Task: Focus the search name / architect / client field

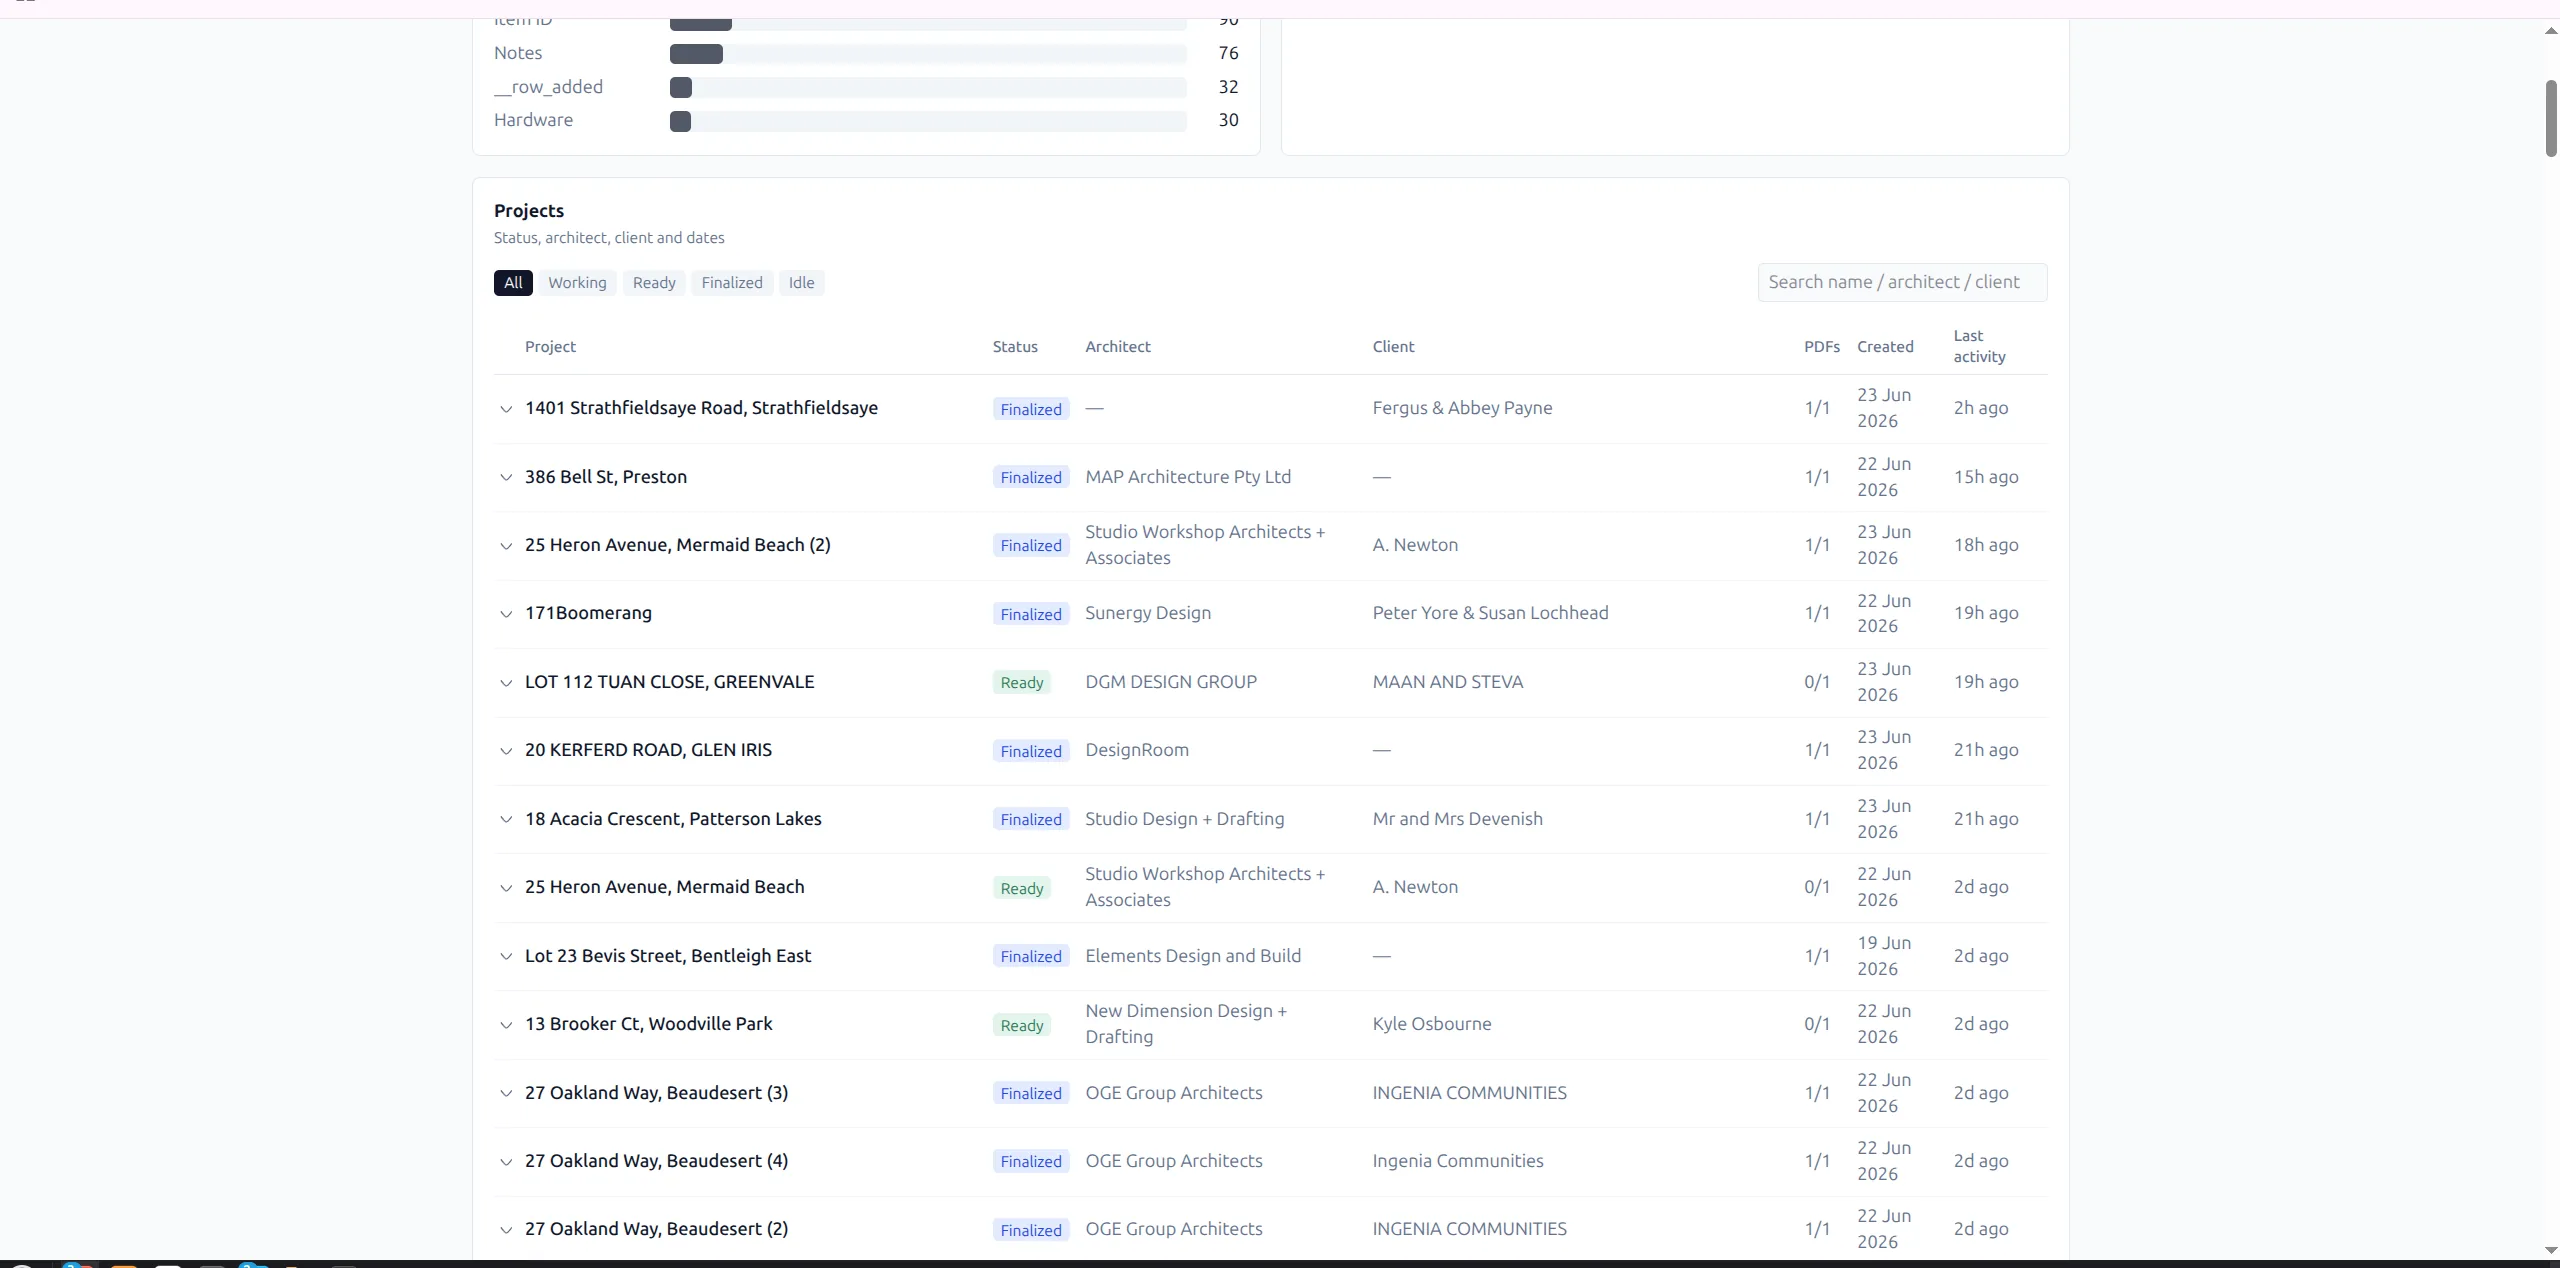Action: pos(1902,282)
